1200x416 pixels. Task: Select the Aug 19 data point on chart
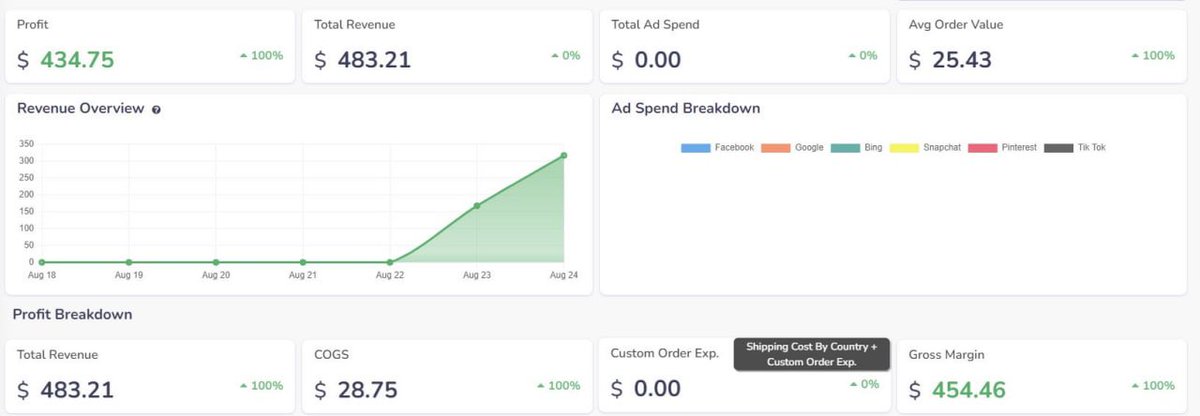pyautogui.click(x=129, y=262)
